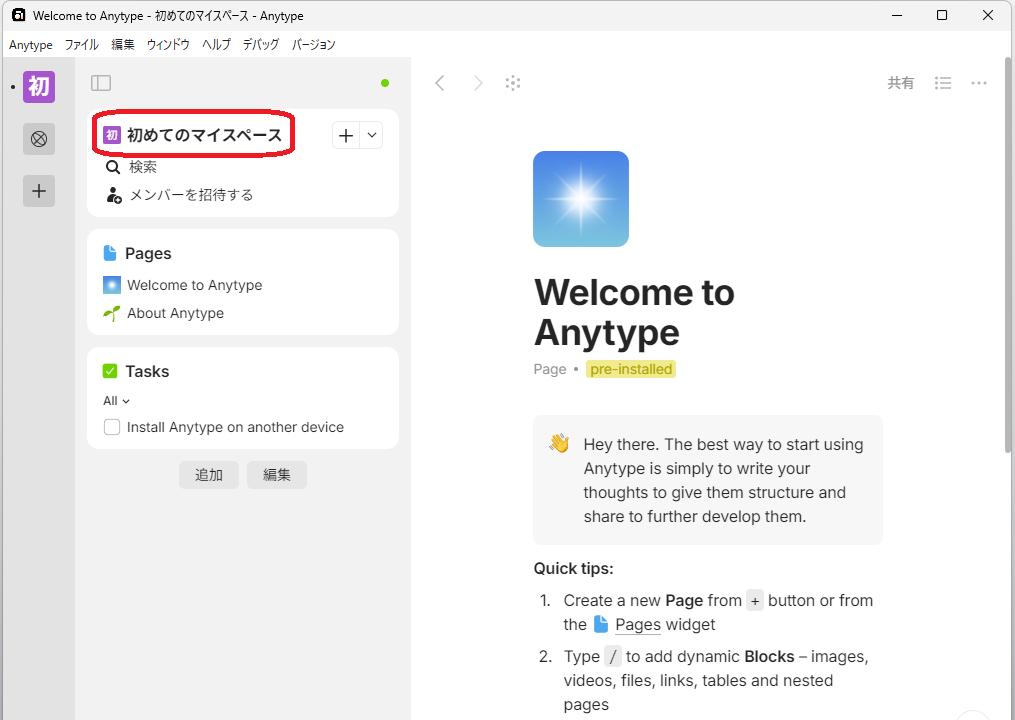The width and height of the screenshot is (1015, 720).
Task: Click the Pages link icon in quick tips
Action: pos(601,624)
